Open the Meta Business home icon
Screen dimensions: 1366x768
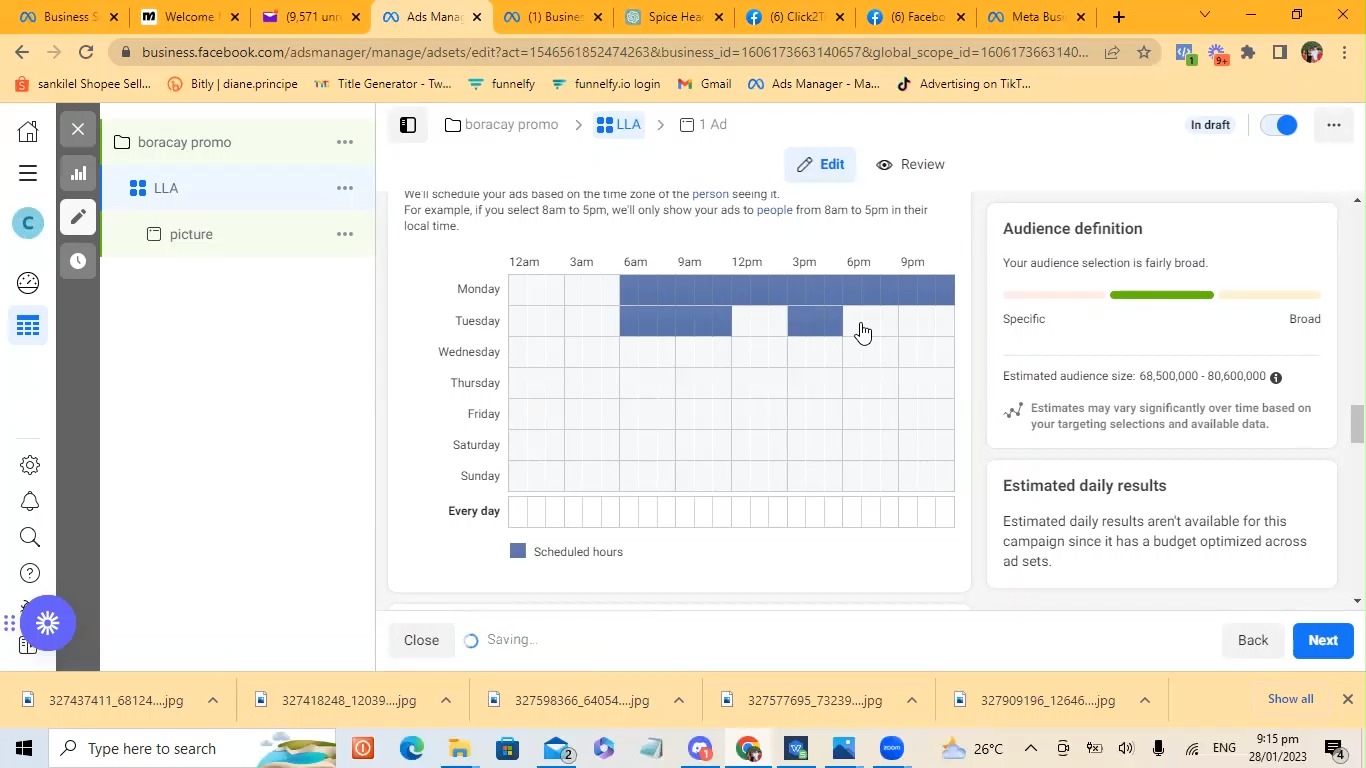pyautogui.click(x=28, y=132)
